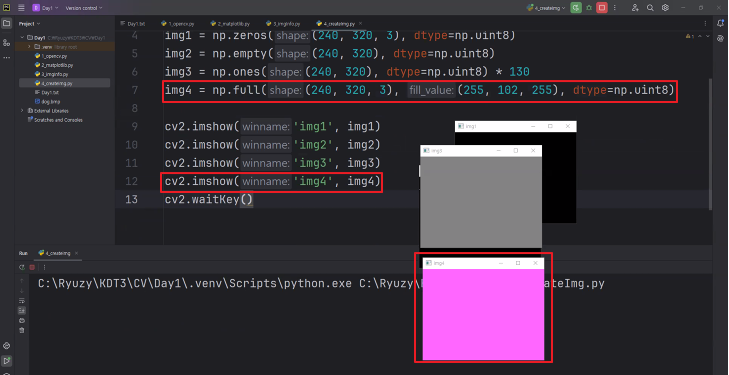This screenshot has width=729, height=375.
Task: Go to next highlighted problem arrow
Action: click(x=708, y=36)
